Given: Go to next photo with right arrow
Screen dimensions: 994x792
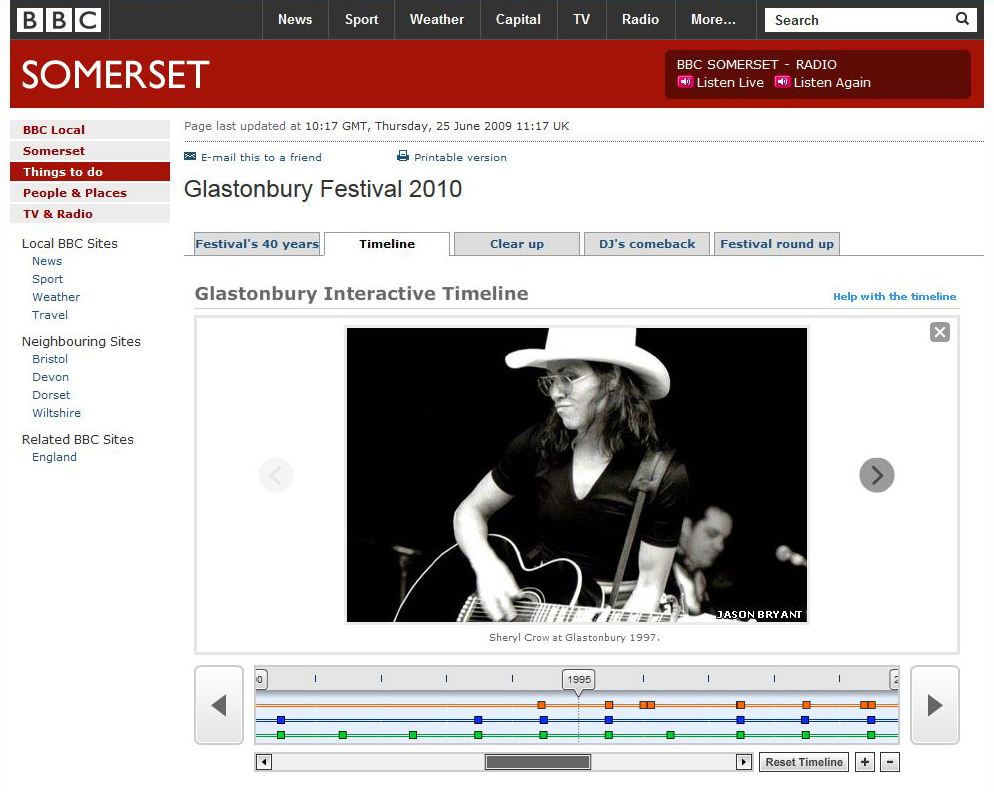Looking at the screenshot, I should pyautogui.click(x=876, y=475).
